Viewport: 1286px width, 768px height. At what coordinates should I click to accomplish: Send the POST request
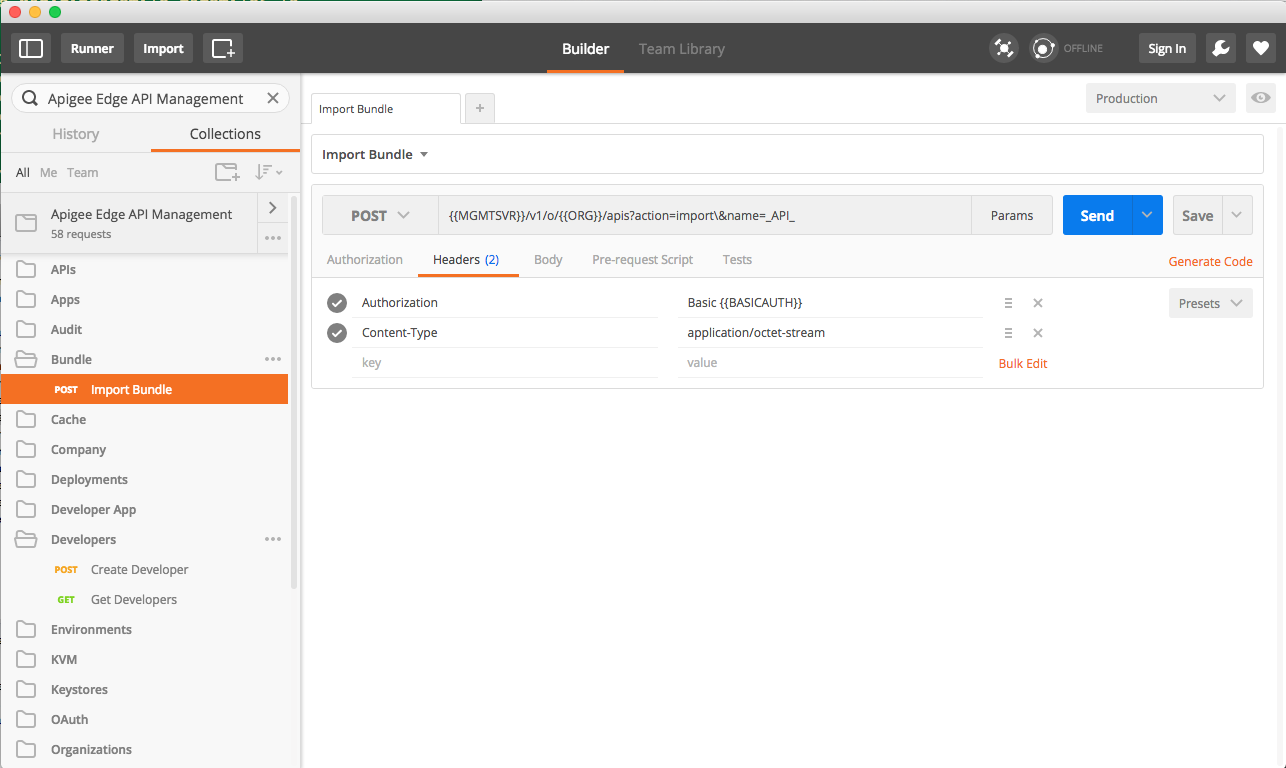click(1097, 215)
